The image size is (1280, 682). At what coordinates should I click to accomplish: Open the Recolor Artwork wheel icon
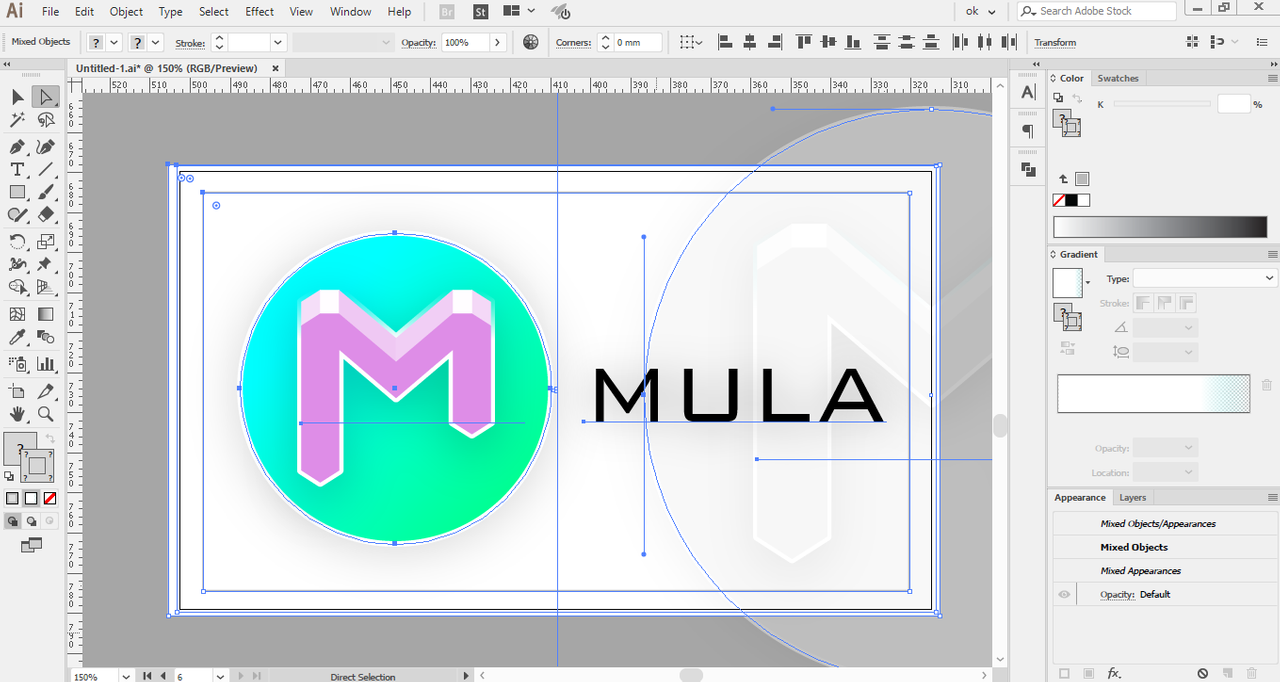(x=531, y=42)
